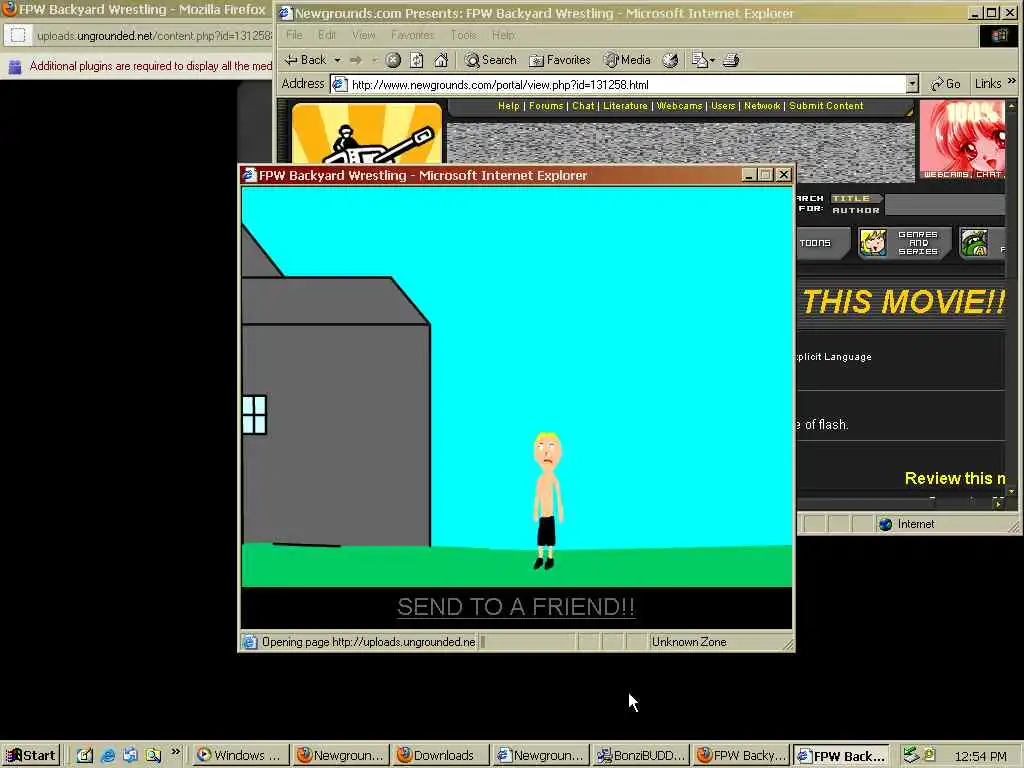Open the Back button history dropdown arrow

tap(337, 60)
